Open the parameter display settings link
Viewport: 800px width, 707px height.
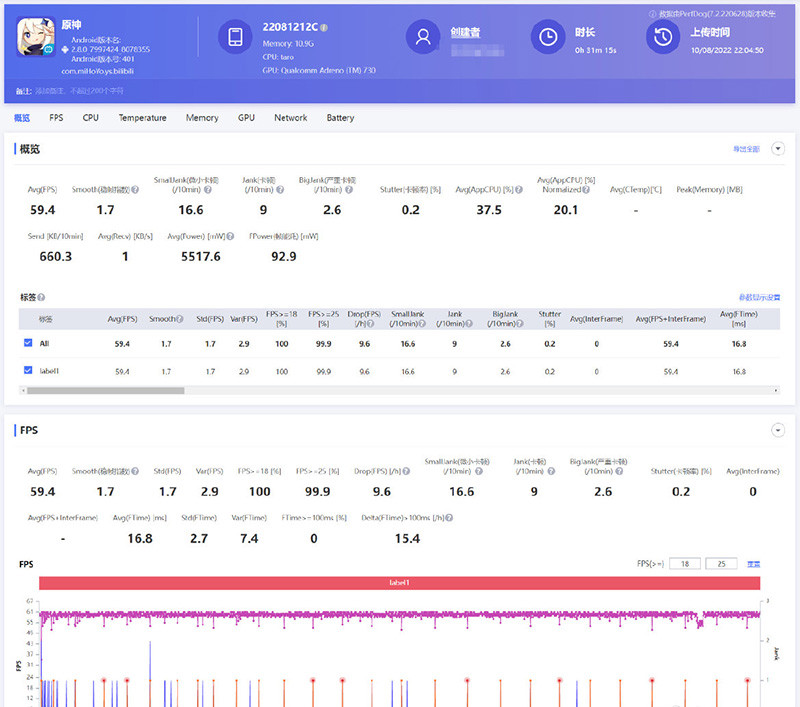758,297
